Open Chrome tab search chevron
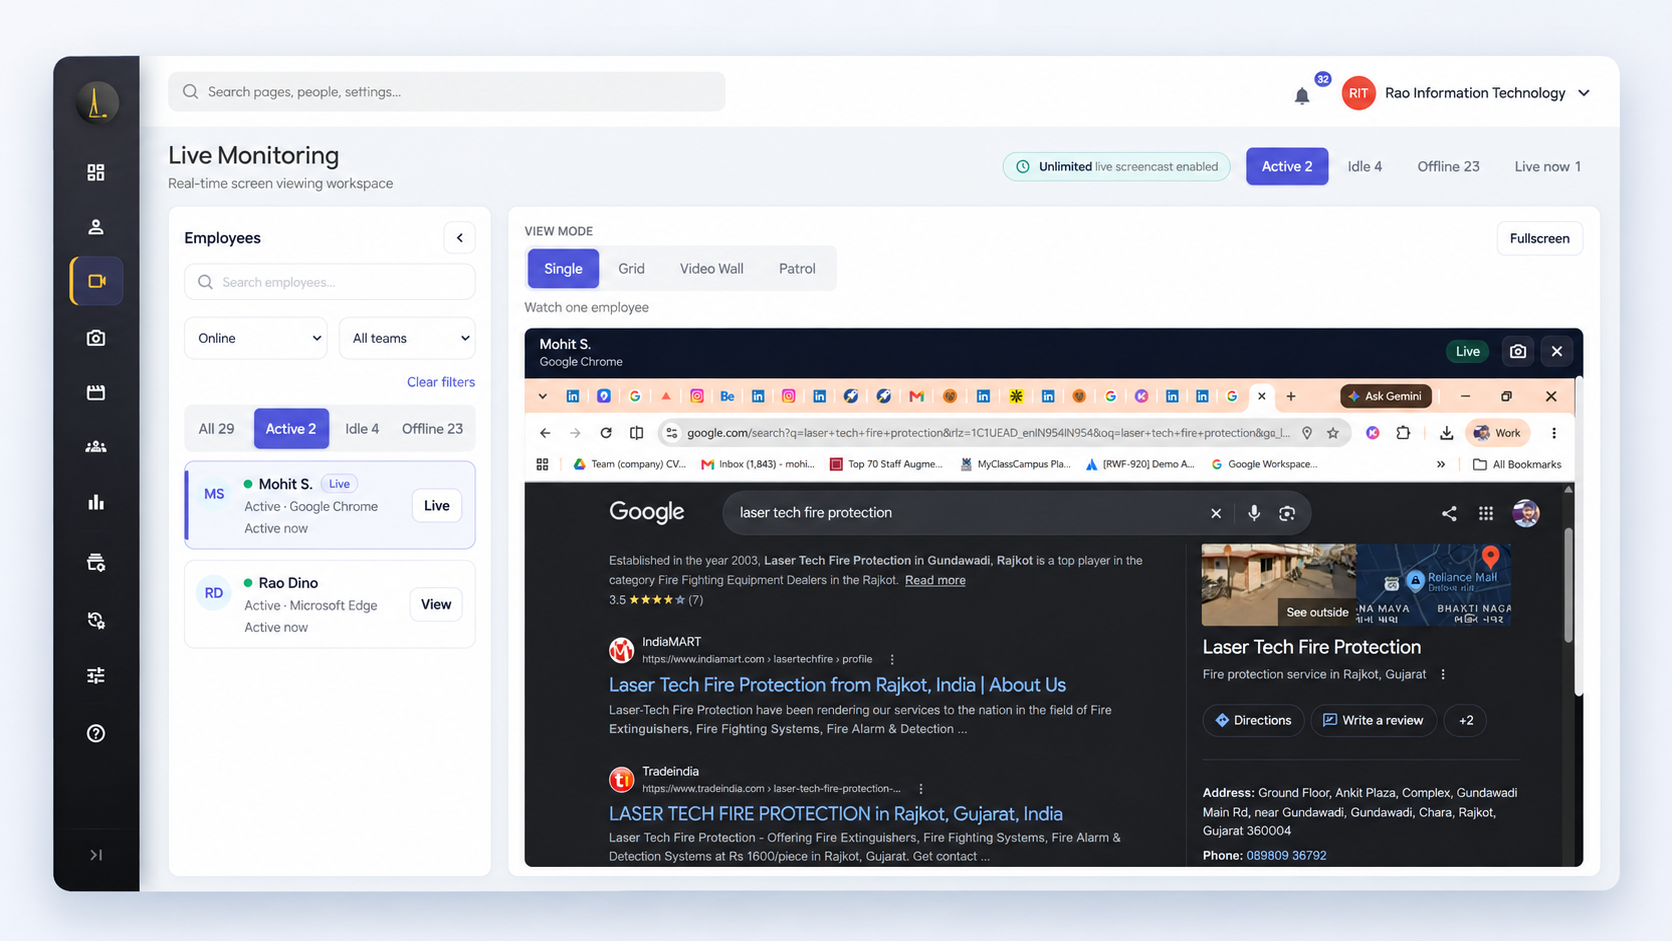 coord(543,396)
